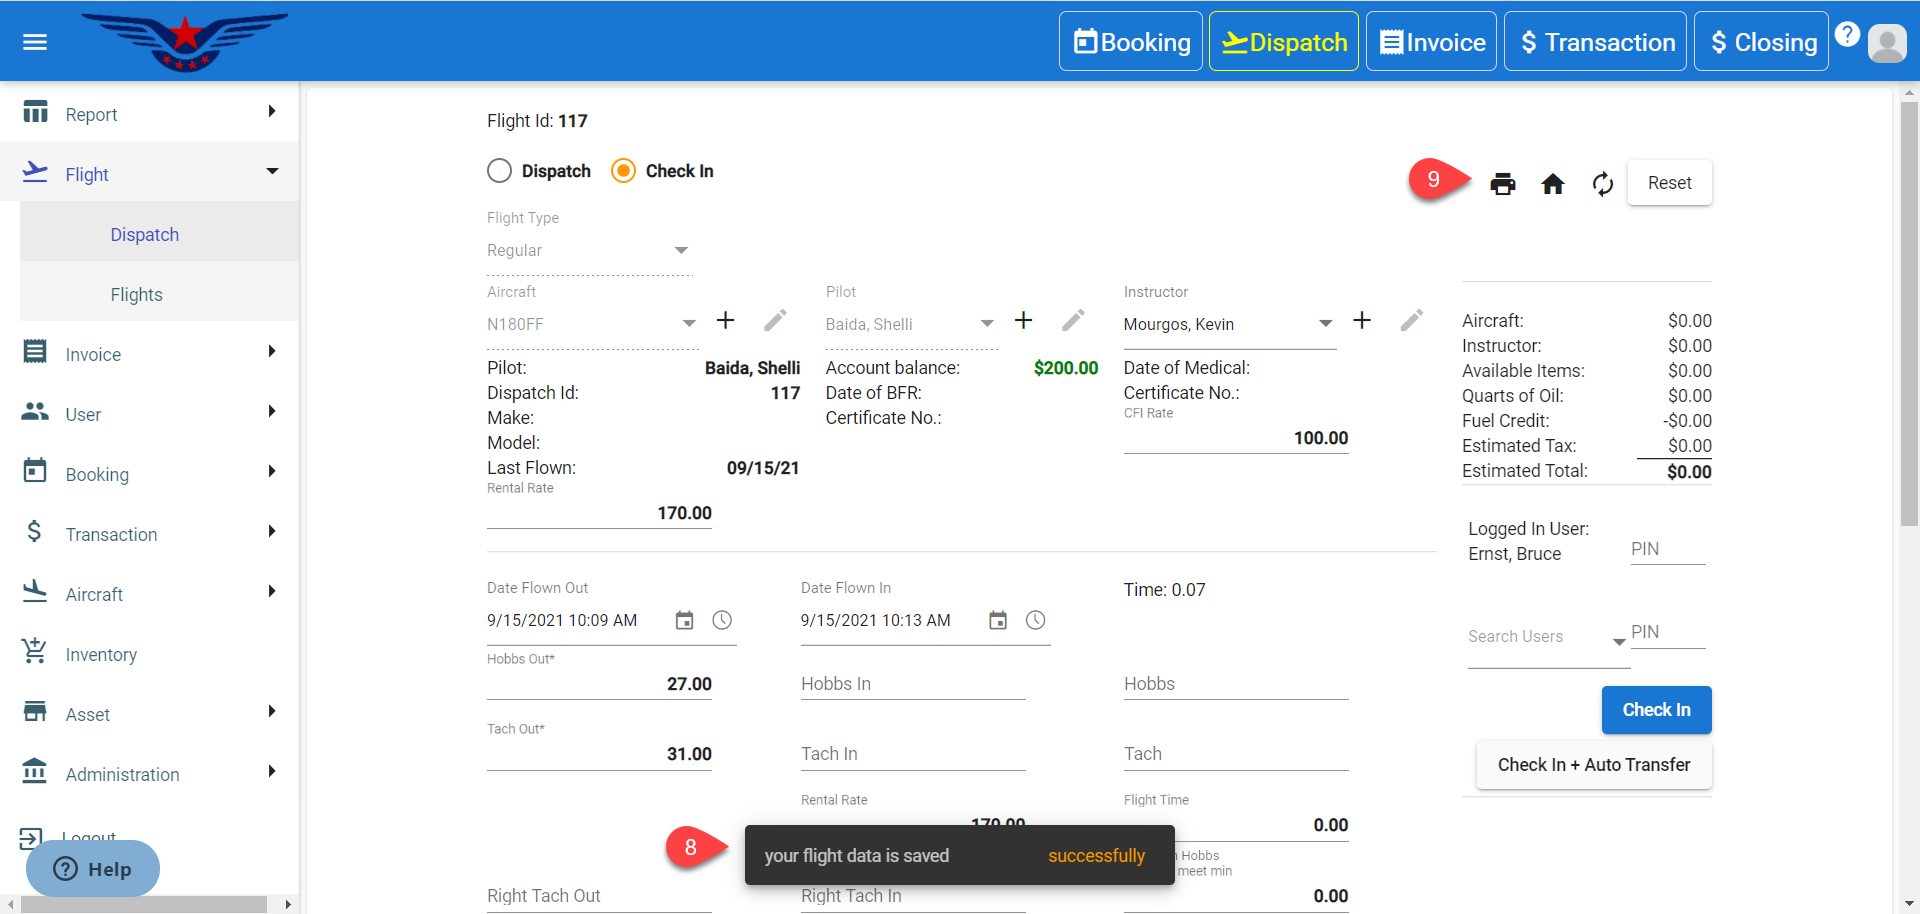Select the Check In radio button

[x=623, y=171]
